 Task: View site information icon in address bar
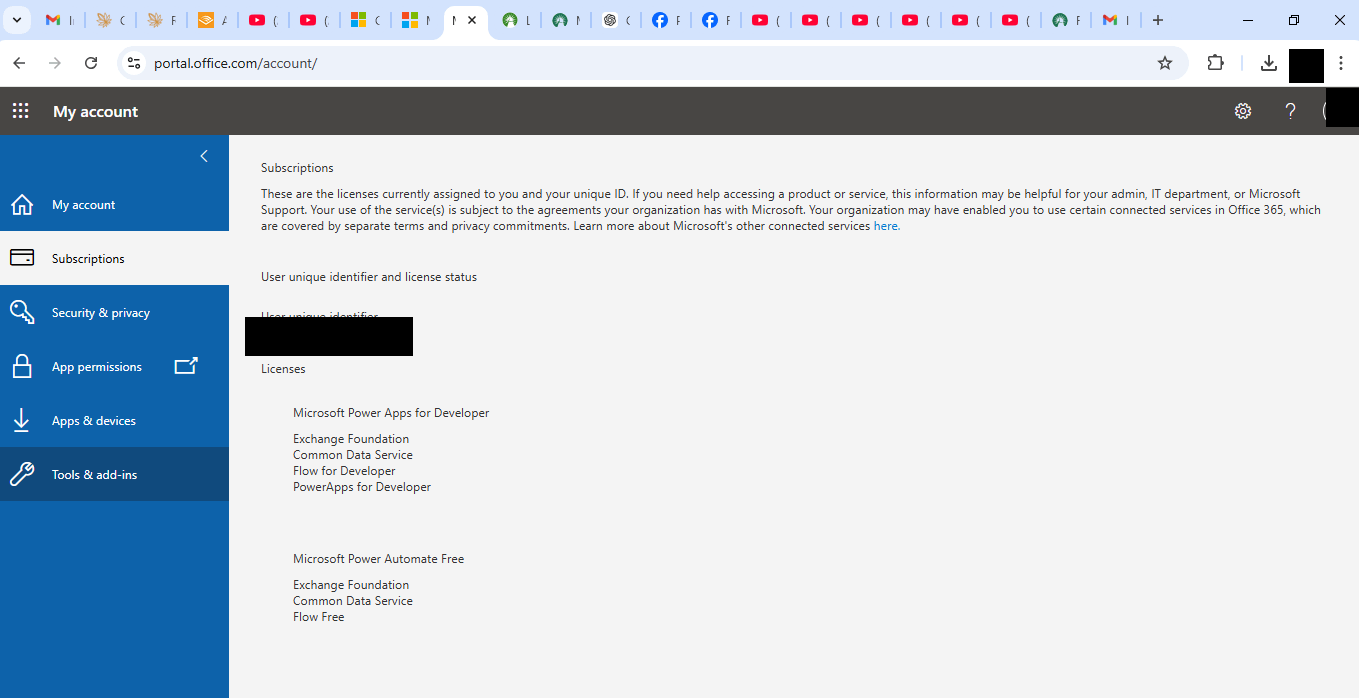coord(133,63)
